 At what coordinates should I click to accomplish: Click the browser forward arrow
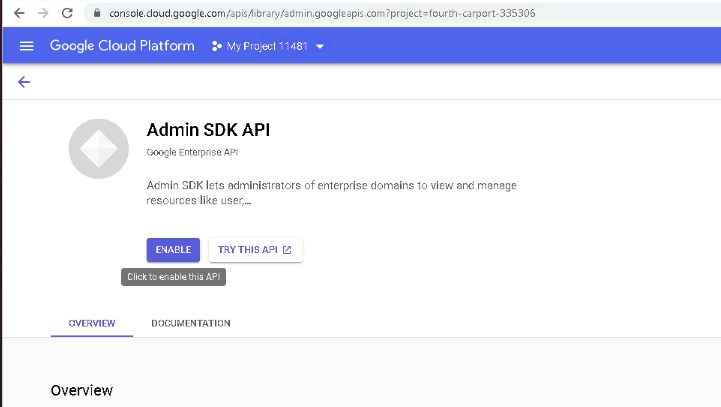click(43, 13)
